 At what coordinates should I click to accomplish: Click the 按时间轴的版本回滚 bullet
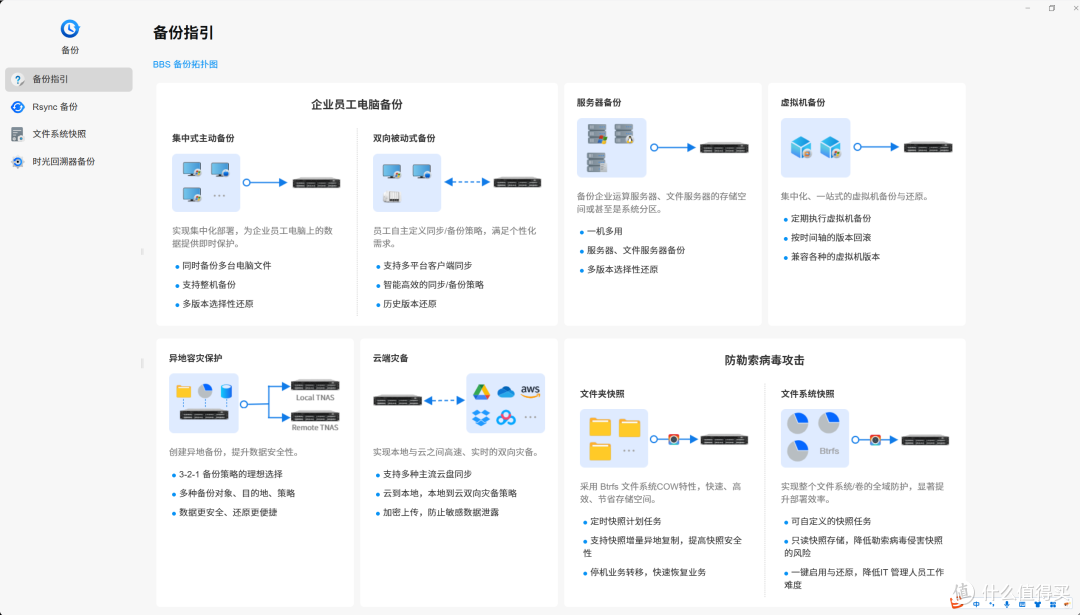click(x=831, y=238)
